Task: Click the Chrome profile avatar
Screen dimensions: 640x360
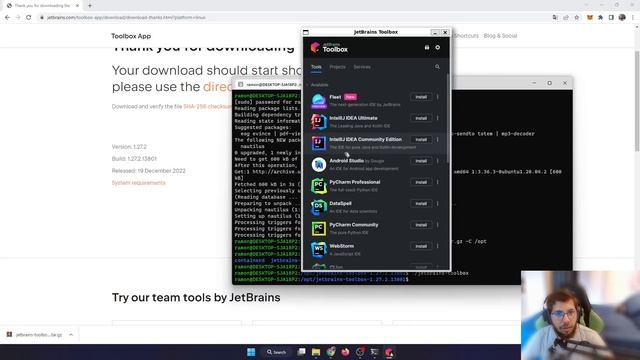Action: click(622, 18)
